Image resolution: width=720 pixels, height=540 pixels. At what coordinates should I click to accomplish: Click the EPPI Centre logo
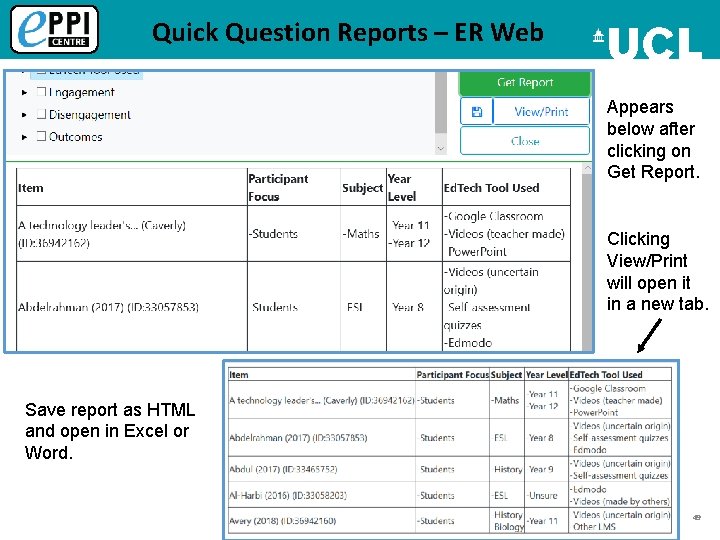tap(54, 29)
